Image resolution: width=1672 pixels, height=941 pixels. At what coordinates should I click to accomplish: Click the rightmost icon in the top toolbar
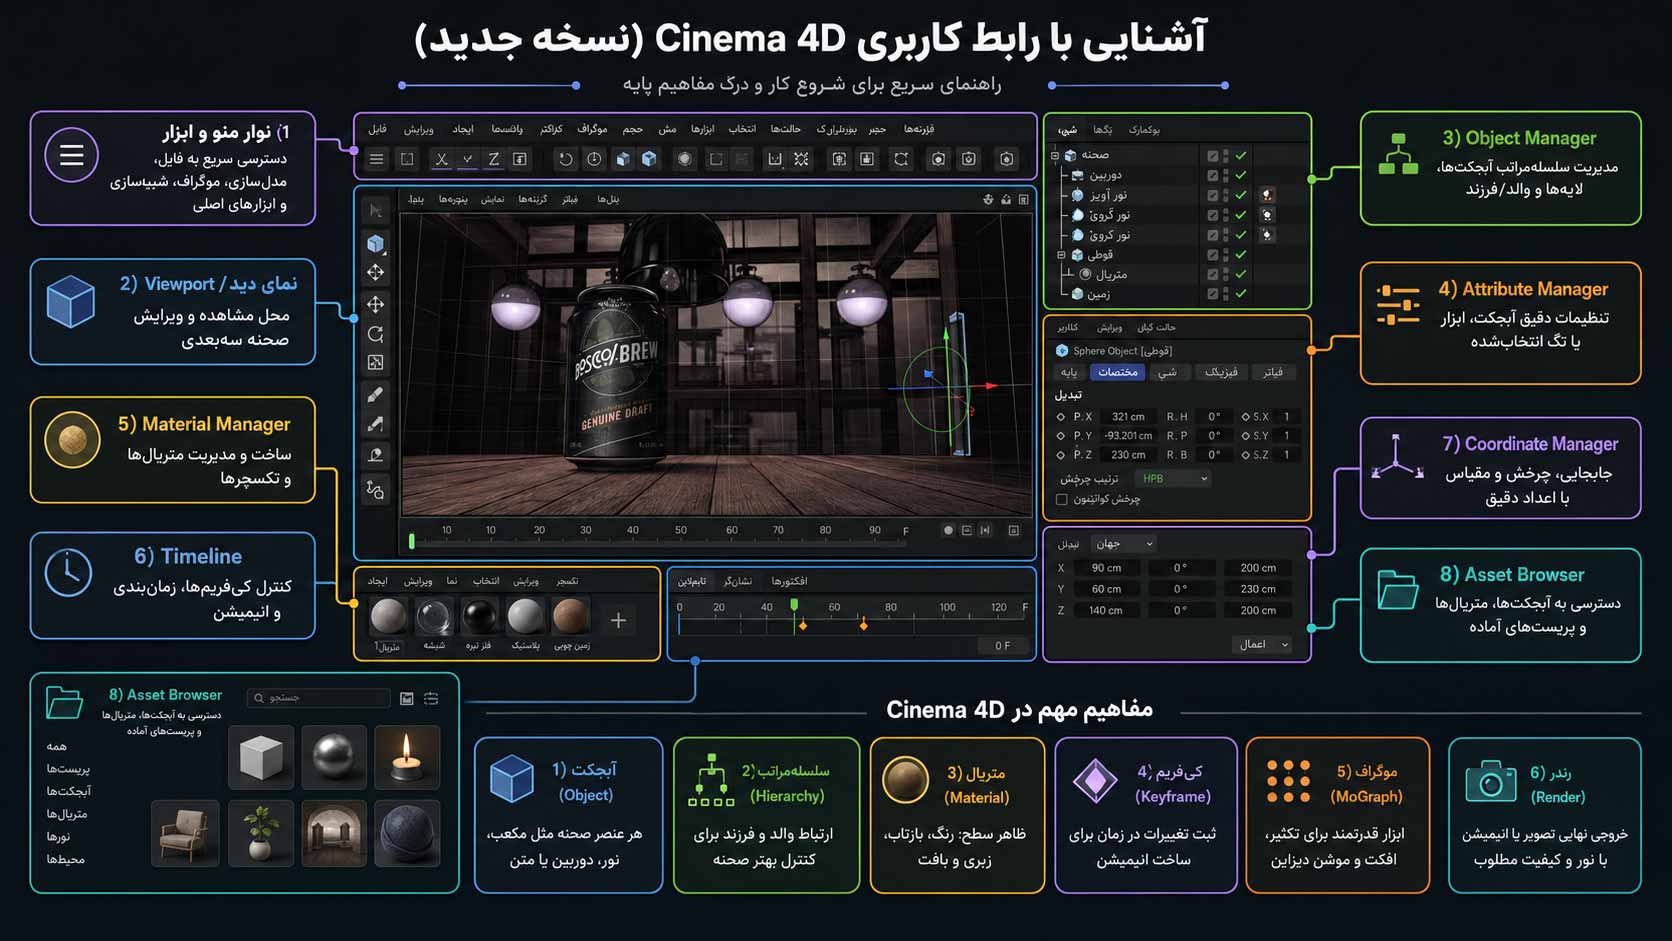[x=1007, y=159]
